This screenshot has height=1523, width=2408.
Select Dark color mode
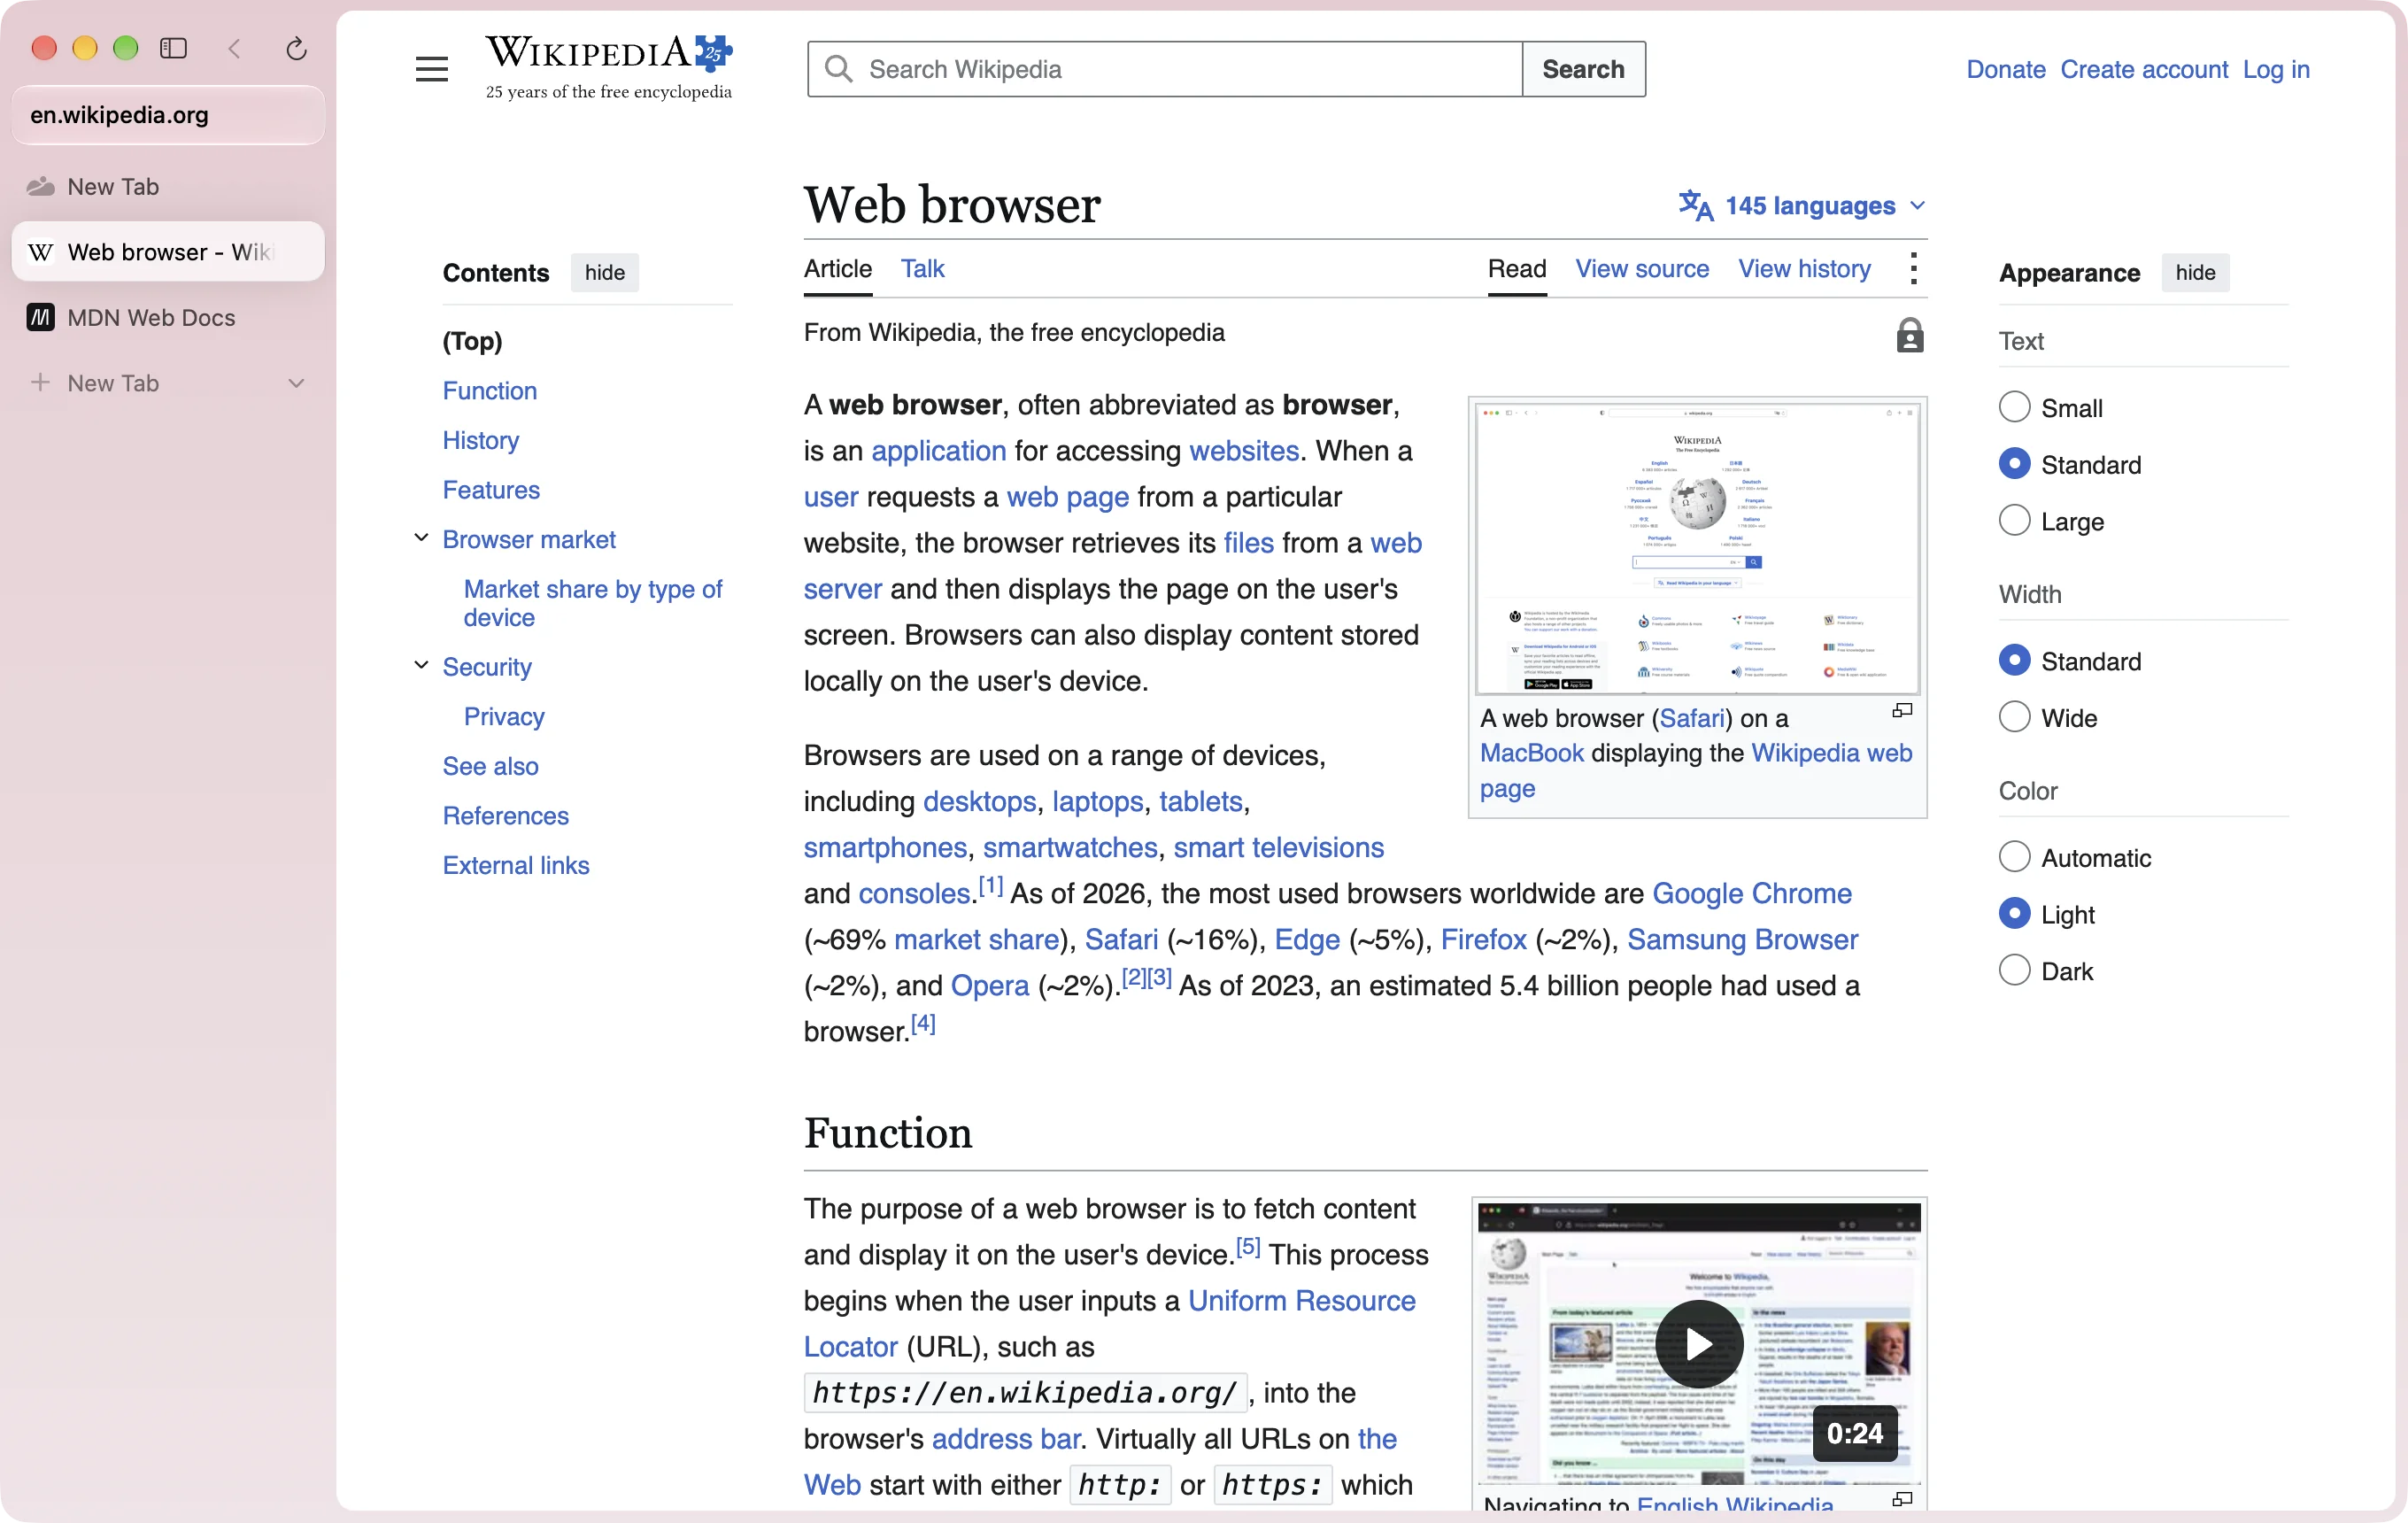[x=2014, y=970]
